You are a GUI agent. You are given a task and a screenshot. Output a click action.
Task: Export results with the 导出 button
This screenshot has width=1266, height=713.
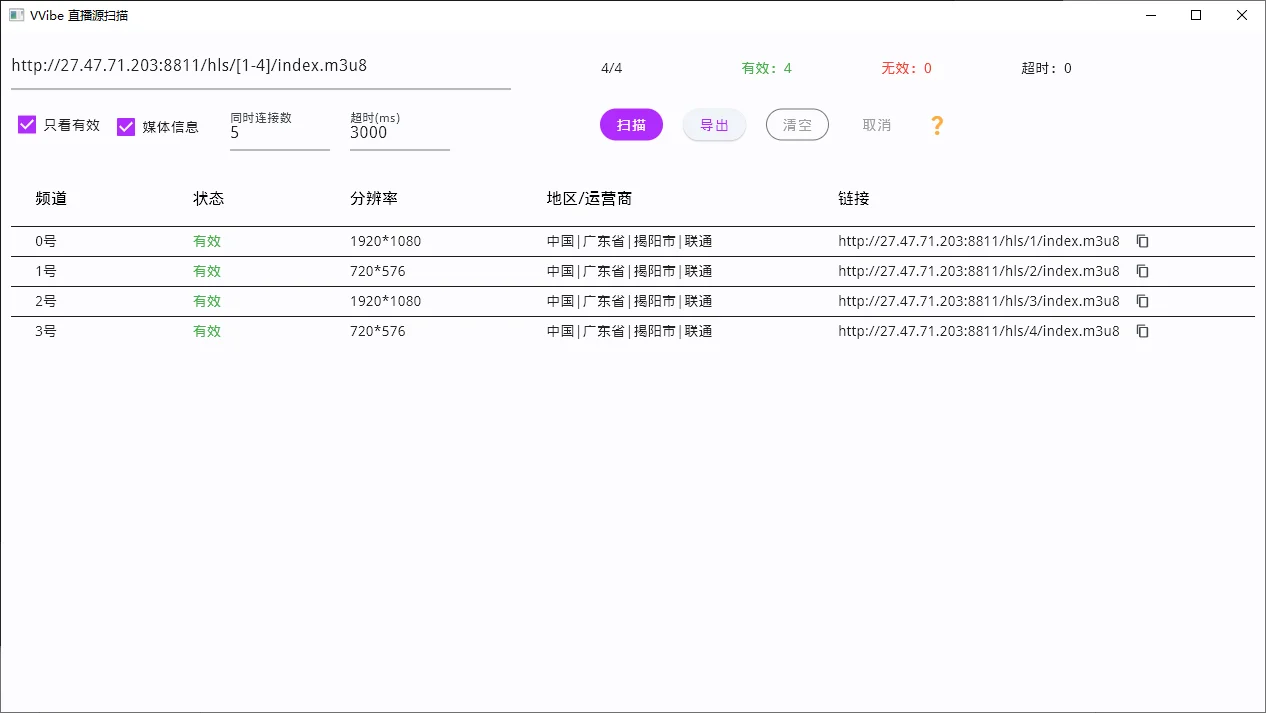pyautogui.click(x=714, y=125)
